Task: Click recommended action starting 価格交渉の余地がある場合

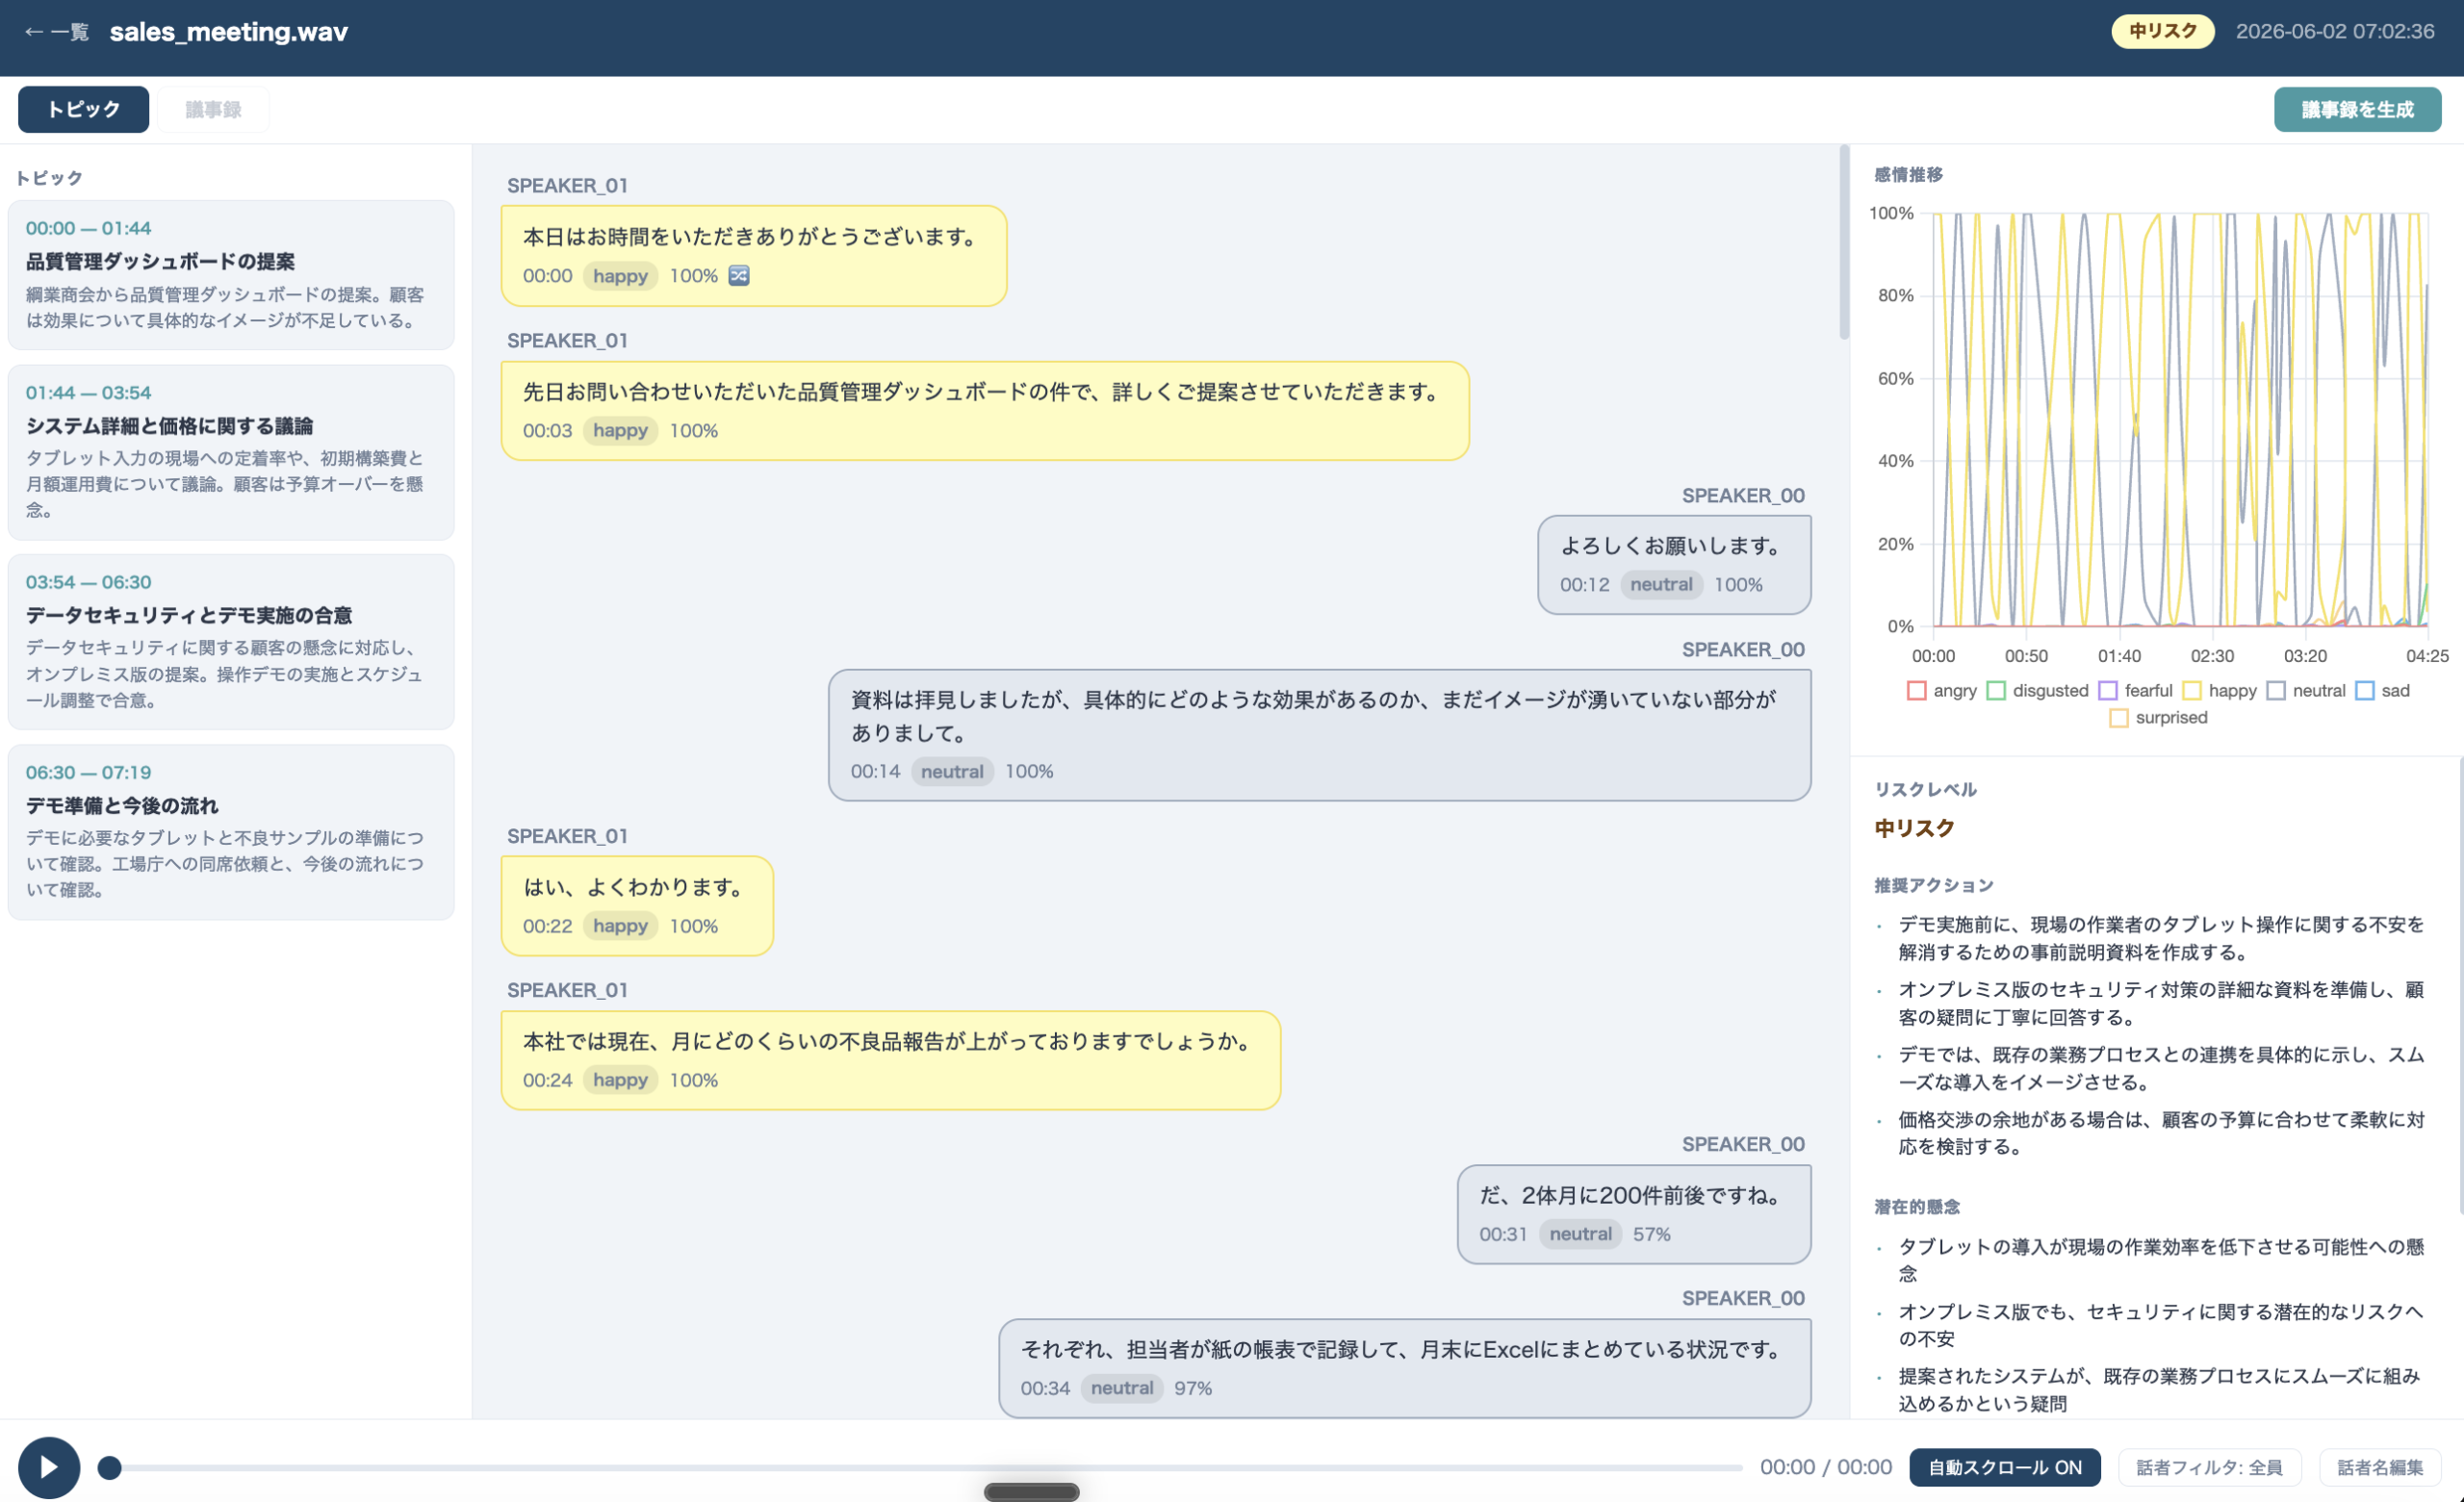Action: [2161, 1132]
